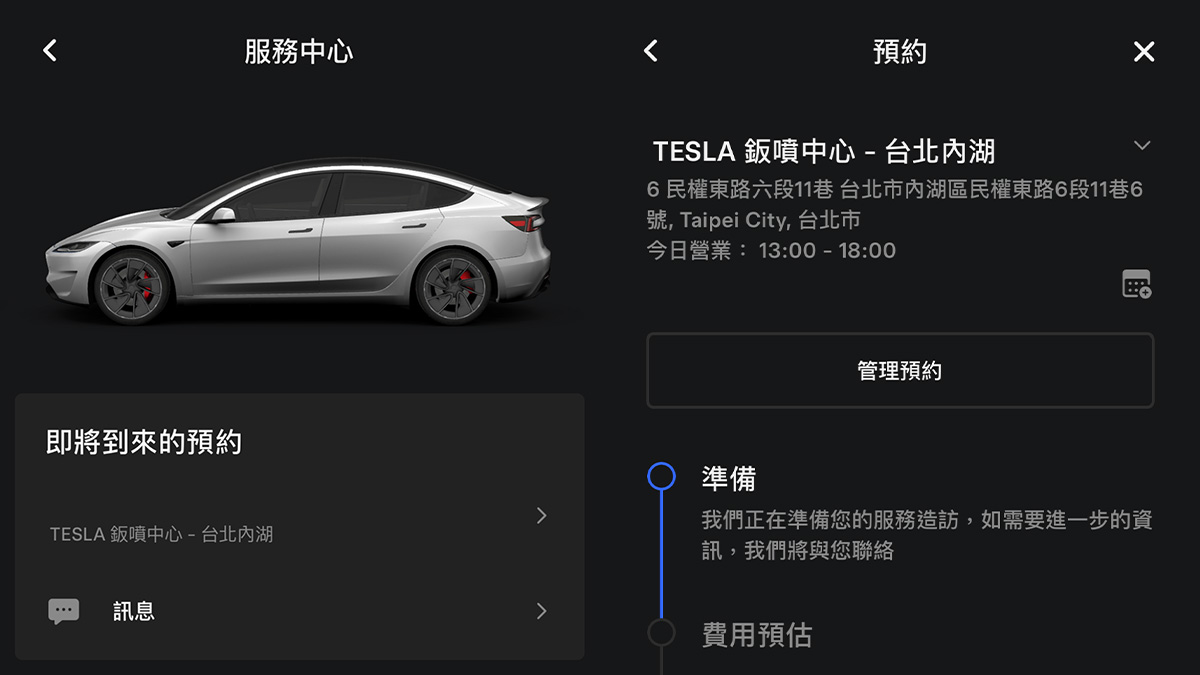Viewport: 1200px width, 675px height.
Task: Tap the silver Tesla car image
Action: point(298,242)
